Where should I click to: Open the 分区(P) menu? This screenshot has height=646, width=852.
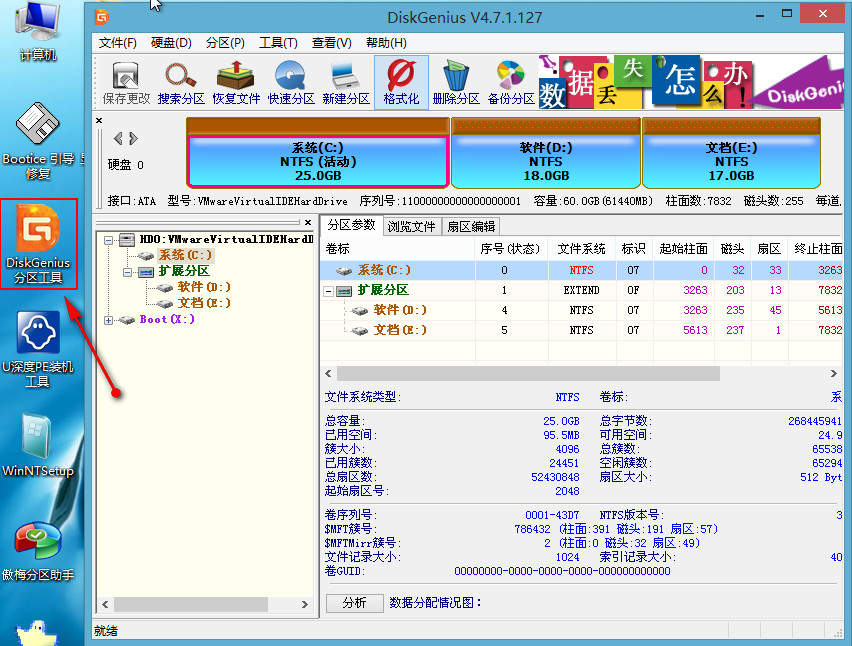point(225,43)
